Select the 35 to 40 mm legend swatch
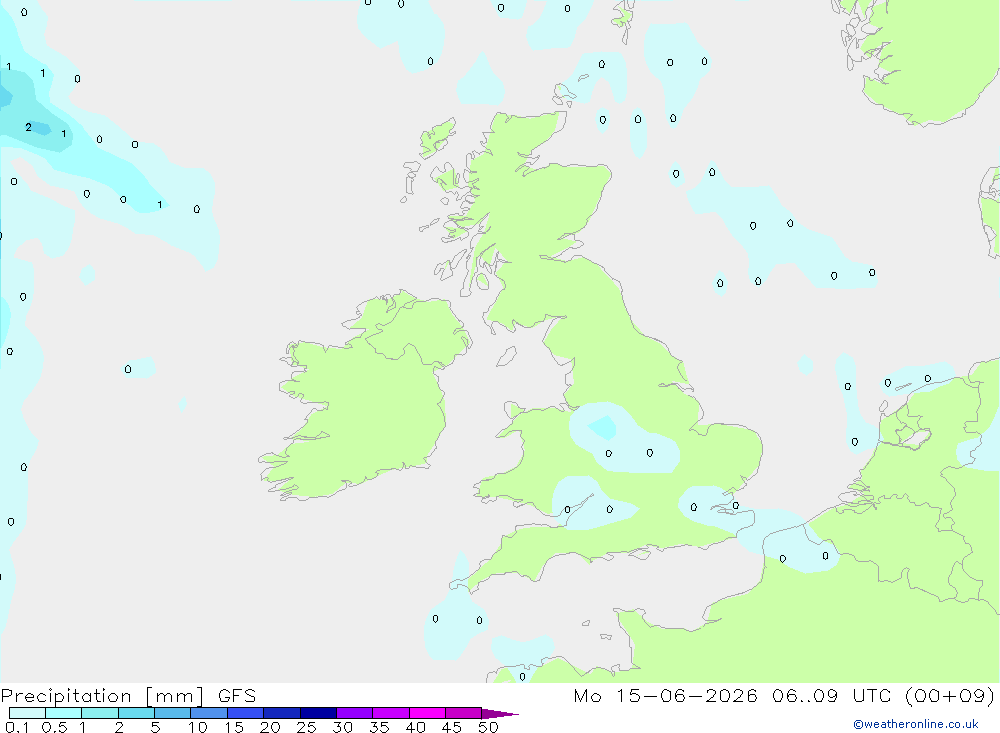 point(391,713)
